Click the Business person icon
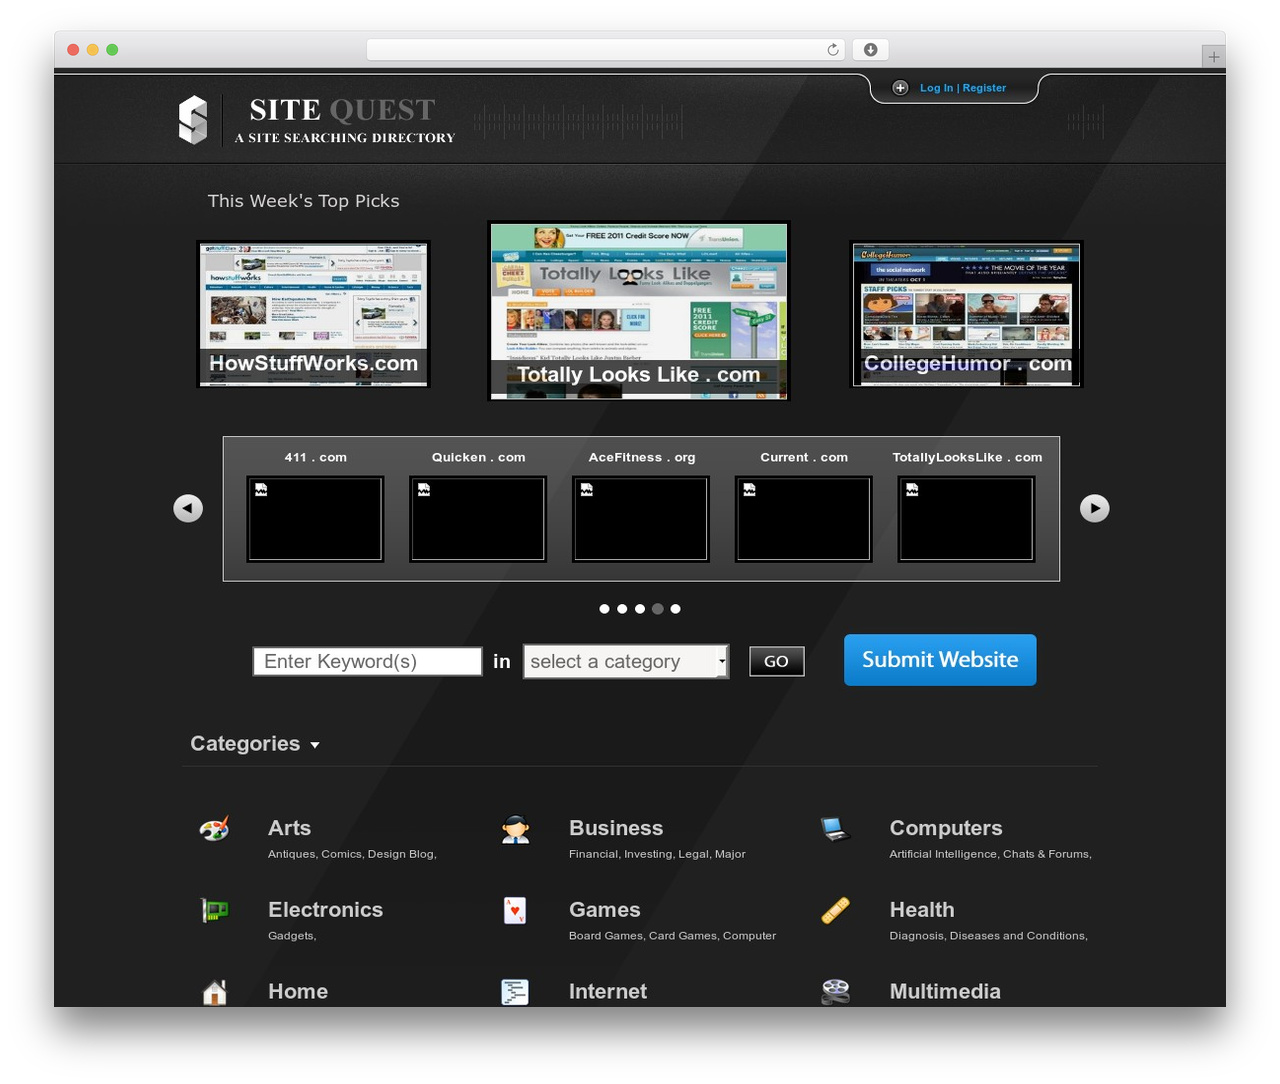The width and height of the screenshot is (1280, 1084). pos(515,829)
